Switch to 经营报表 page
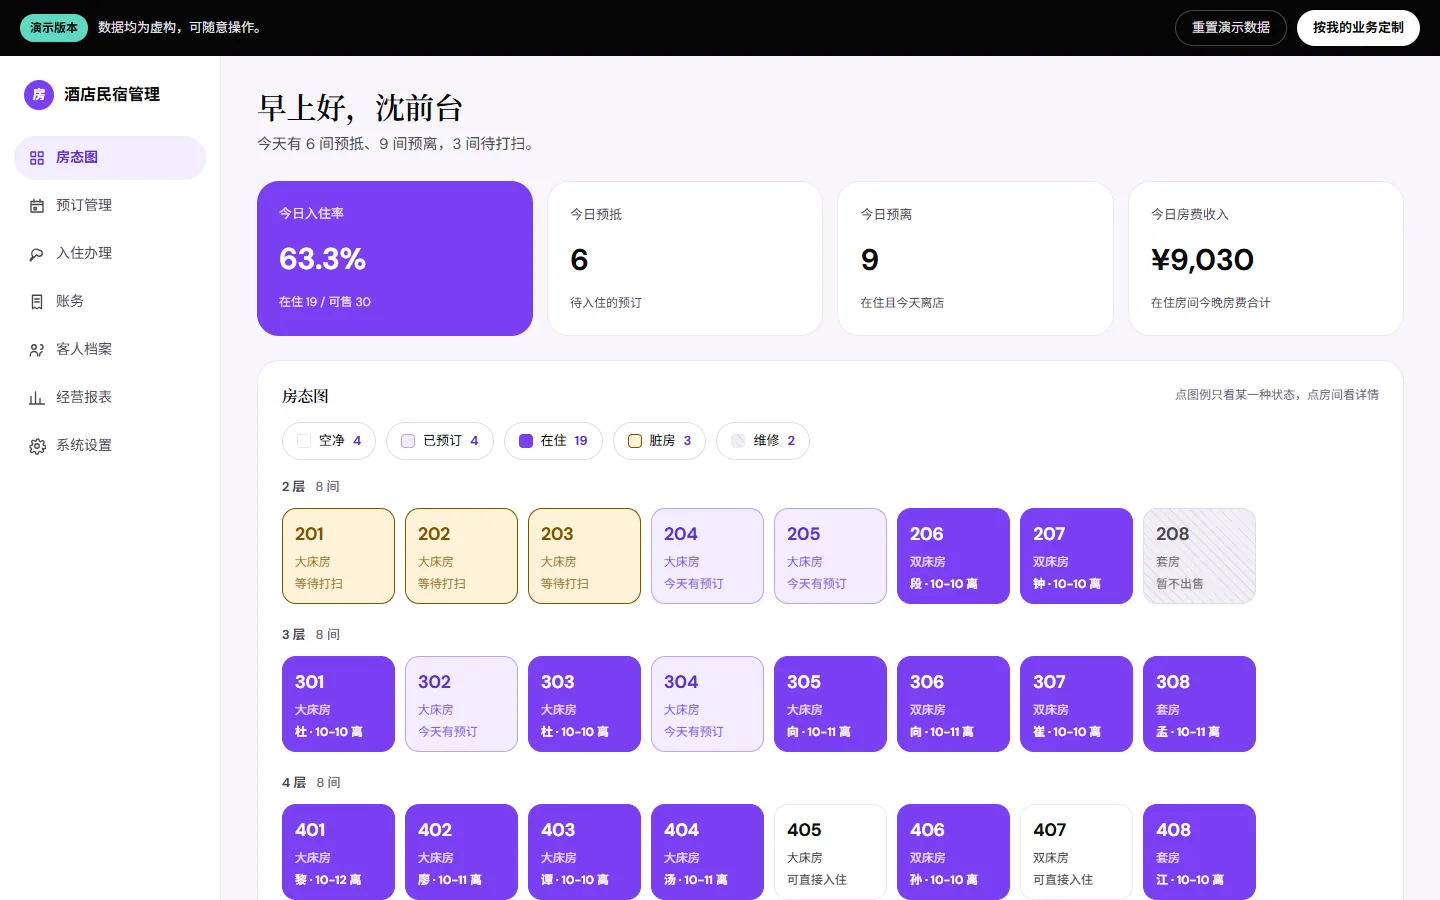 click(110, 398)
